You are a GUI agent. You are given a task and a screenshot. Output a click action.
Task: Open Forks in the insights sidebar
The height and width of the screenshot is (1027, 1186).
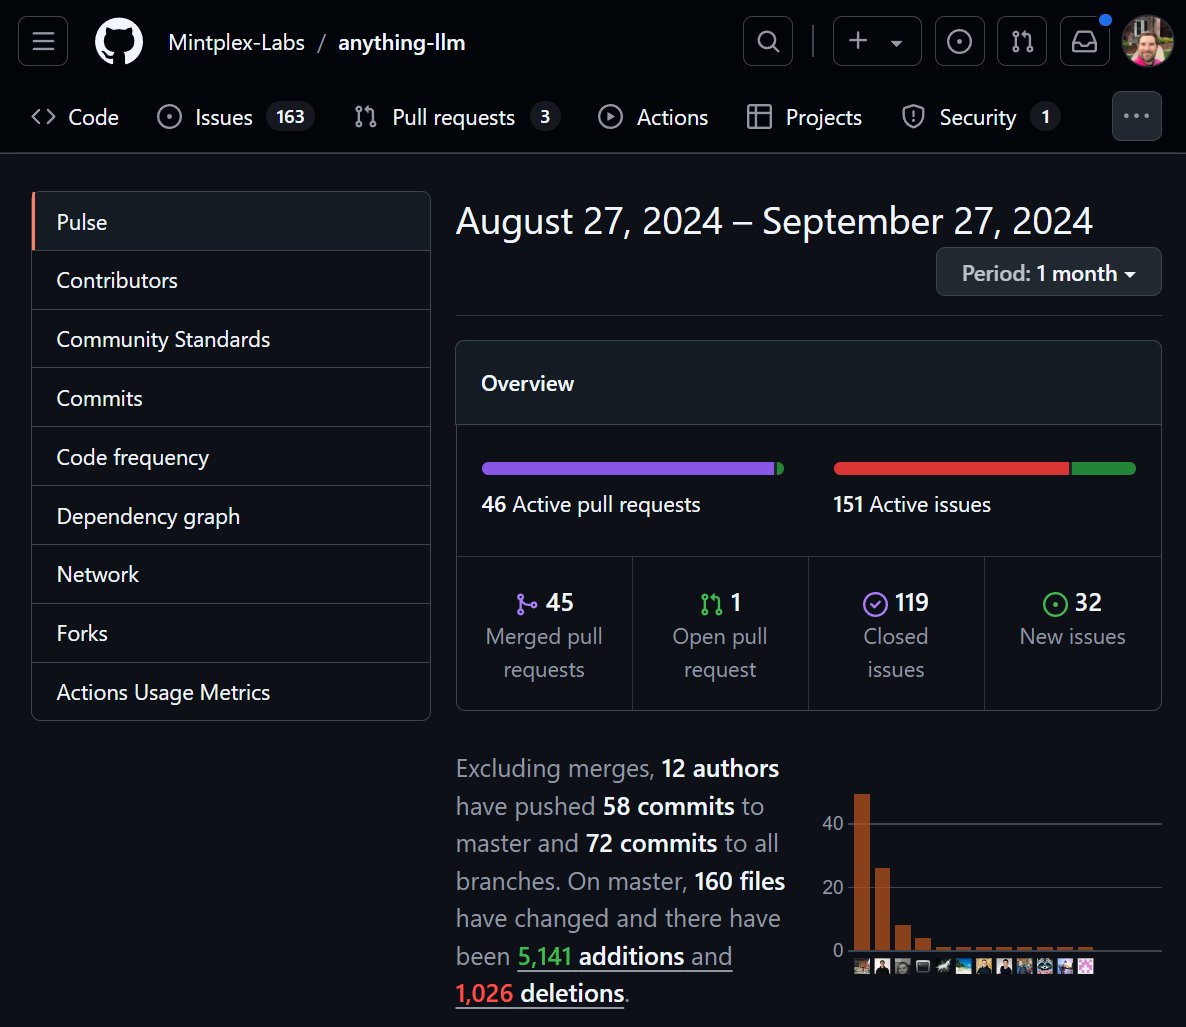pyautogui.click(x=231, y=634)
